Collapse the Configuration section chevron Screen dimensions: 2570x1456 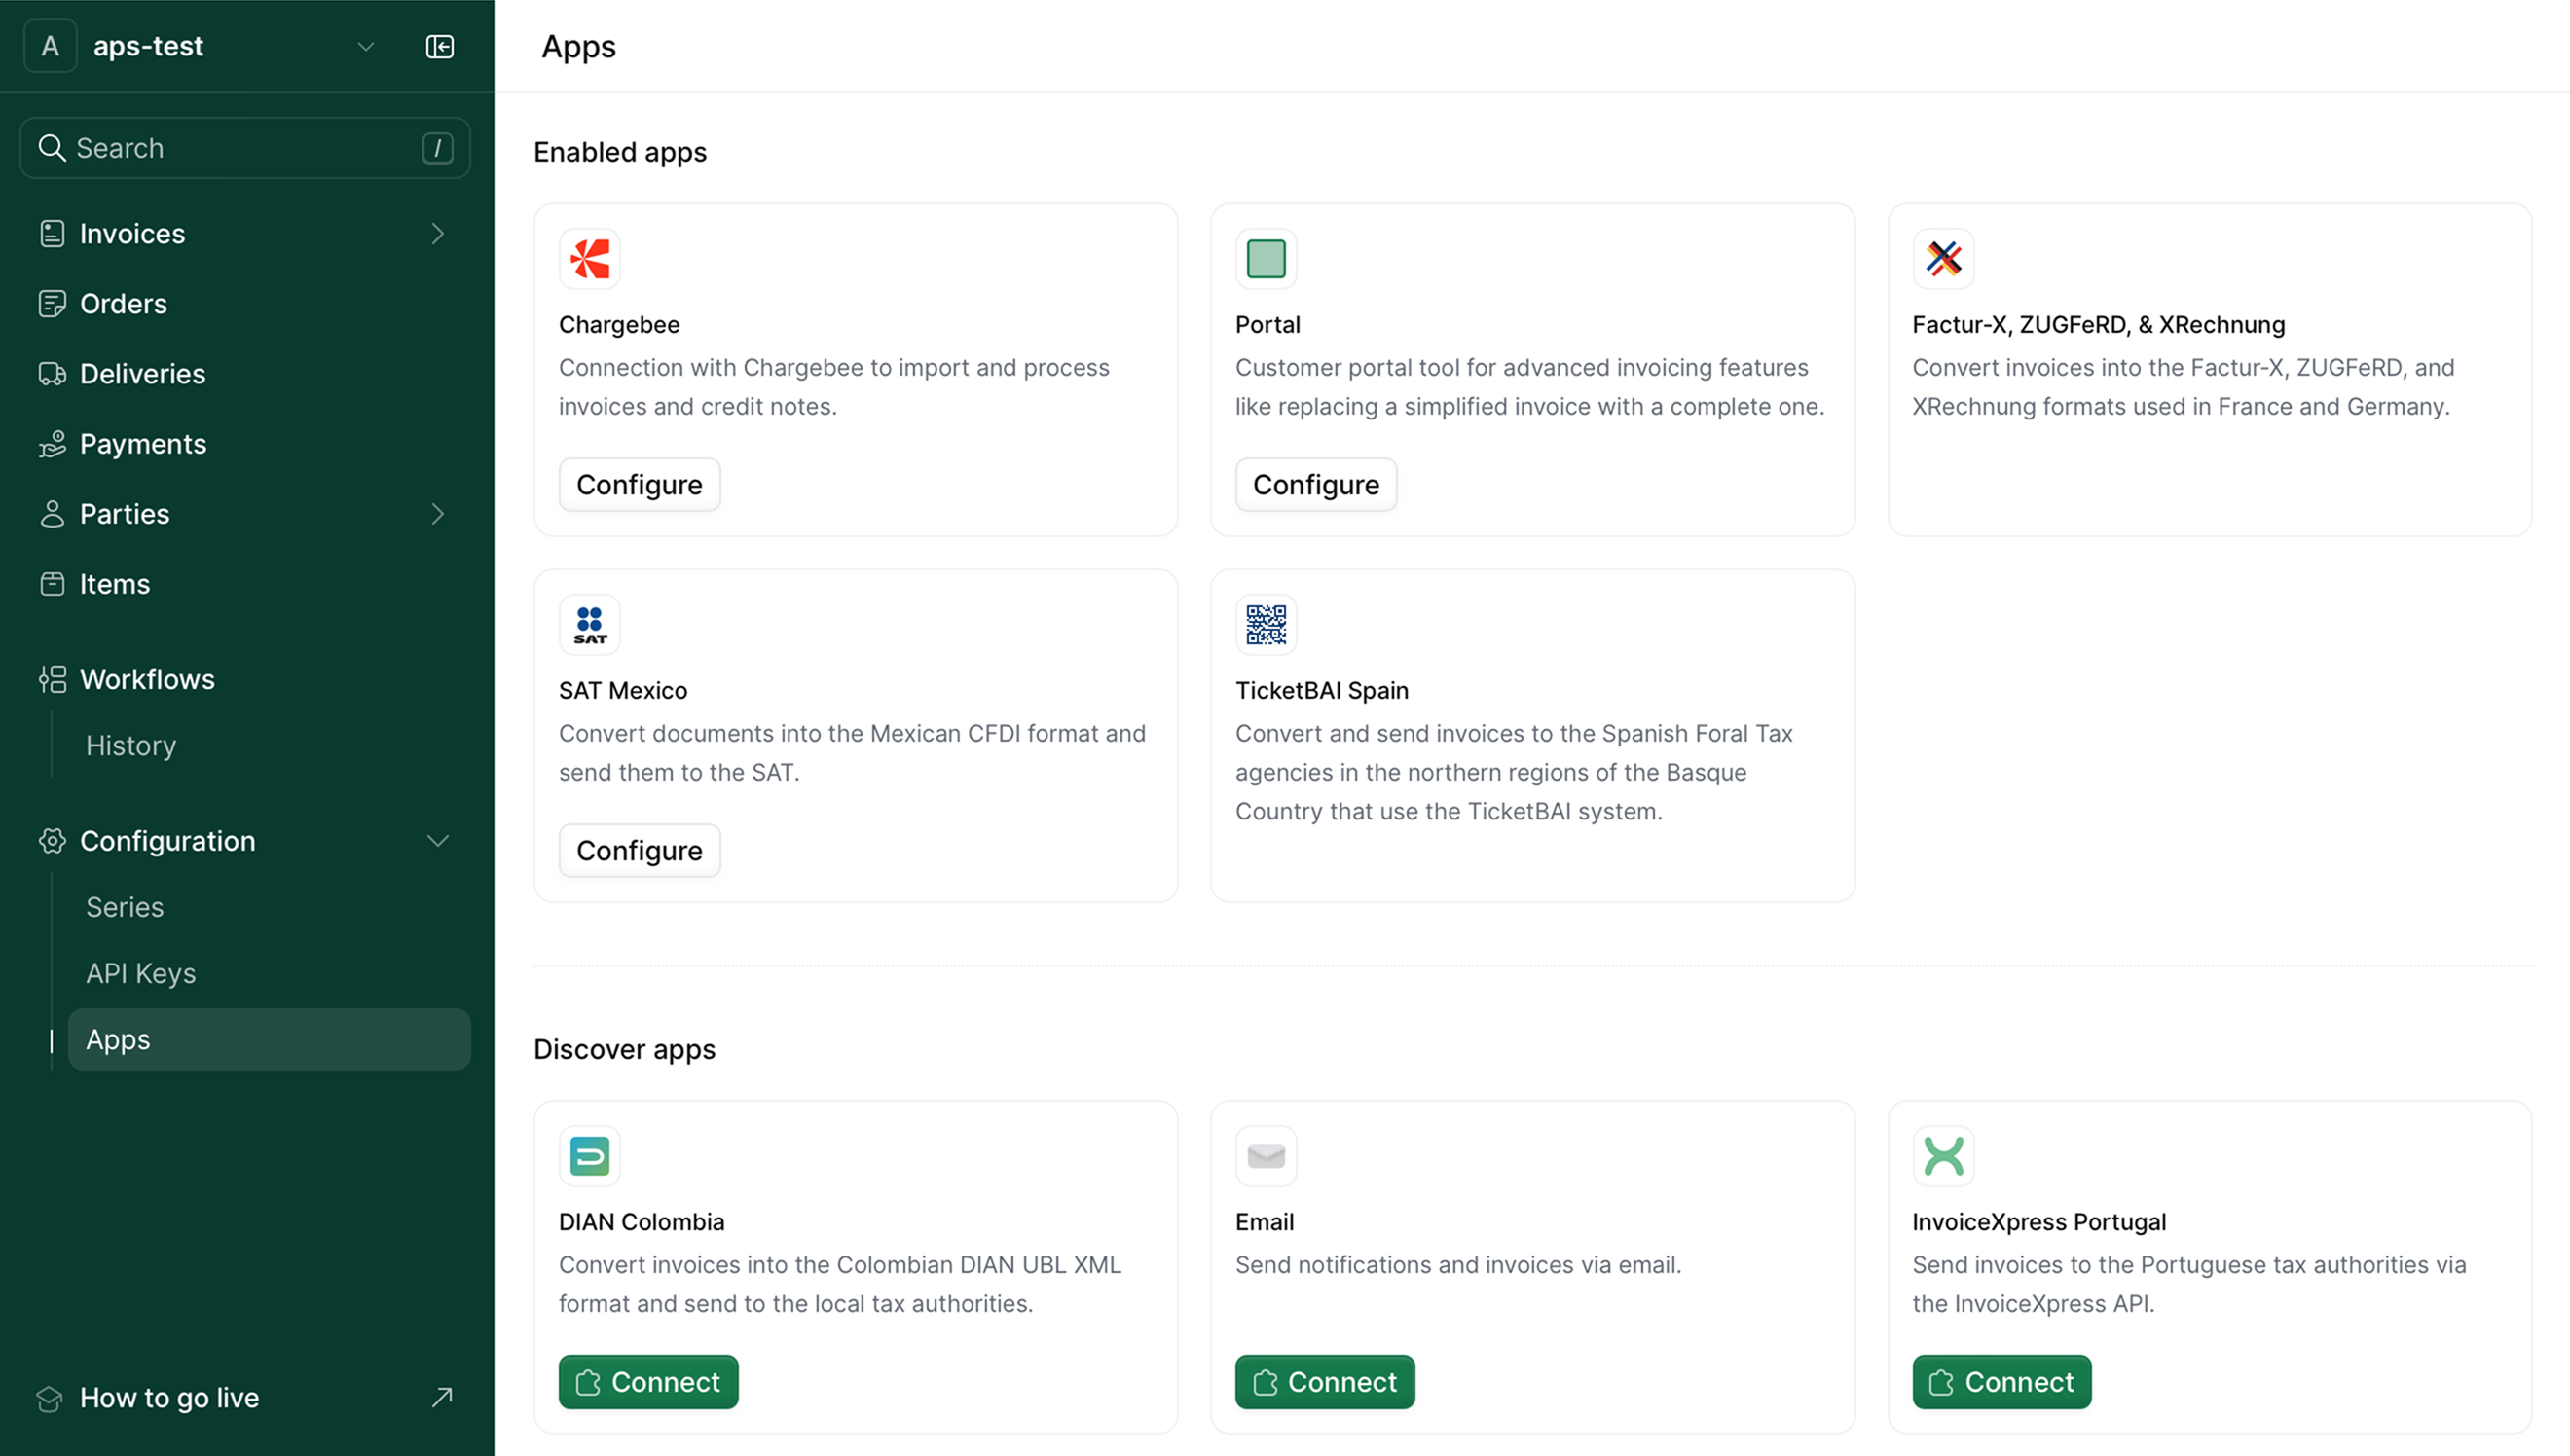click(437, 841)
